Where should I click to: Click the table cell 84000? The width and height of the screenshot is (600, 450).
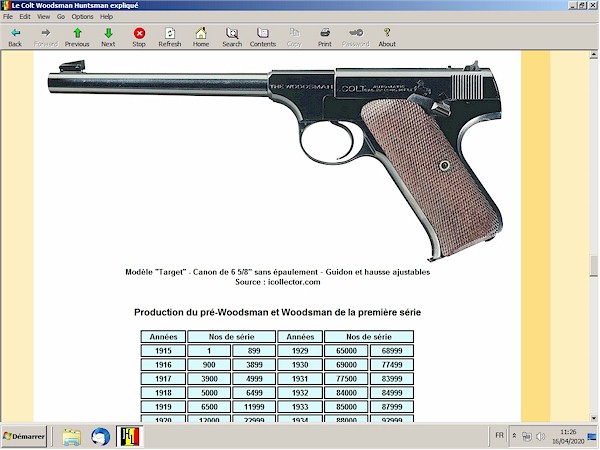(346, 393)
